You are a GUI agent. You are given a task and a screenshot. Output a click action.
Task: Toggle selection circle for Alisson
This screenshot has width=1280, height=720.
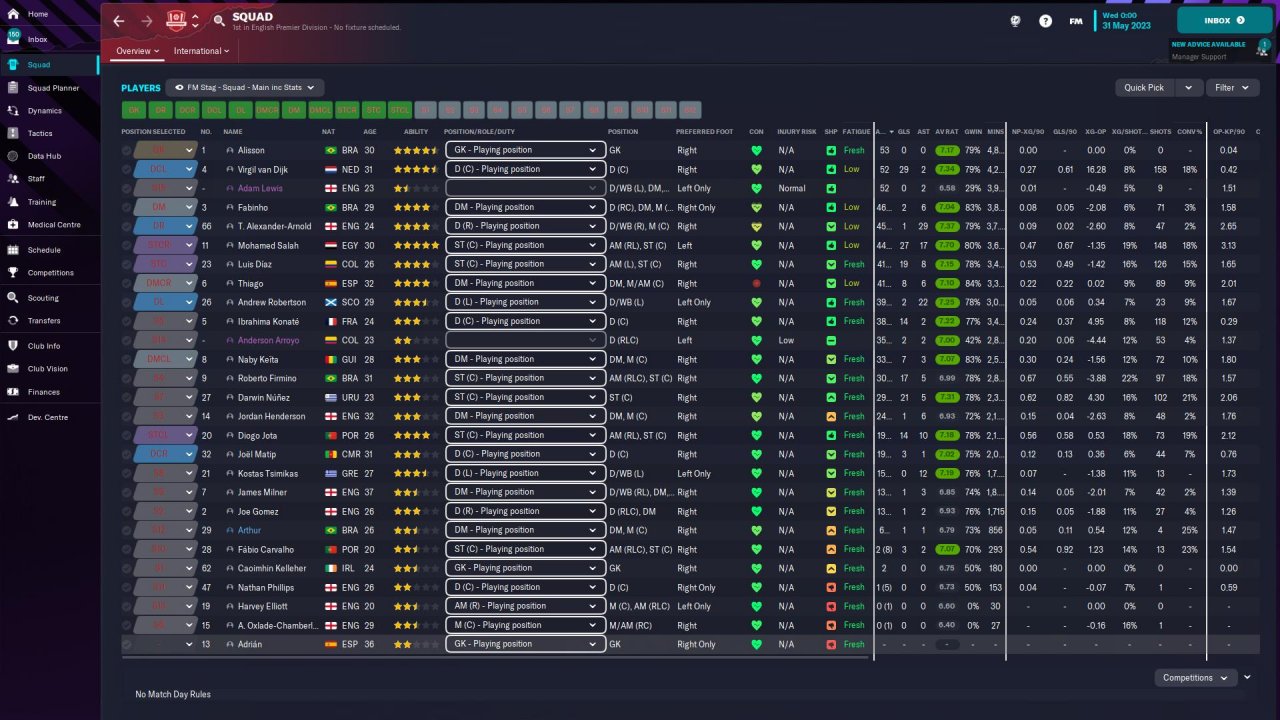click(x=127, y=150)
